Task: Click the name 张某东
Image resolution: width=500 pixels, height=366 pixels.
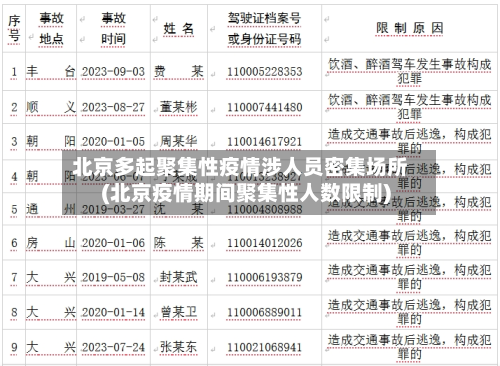Action: [178, 347]
